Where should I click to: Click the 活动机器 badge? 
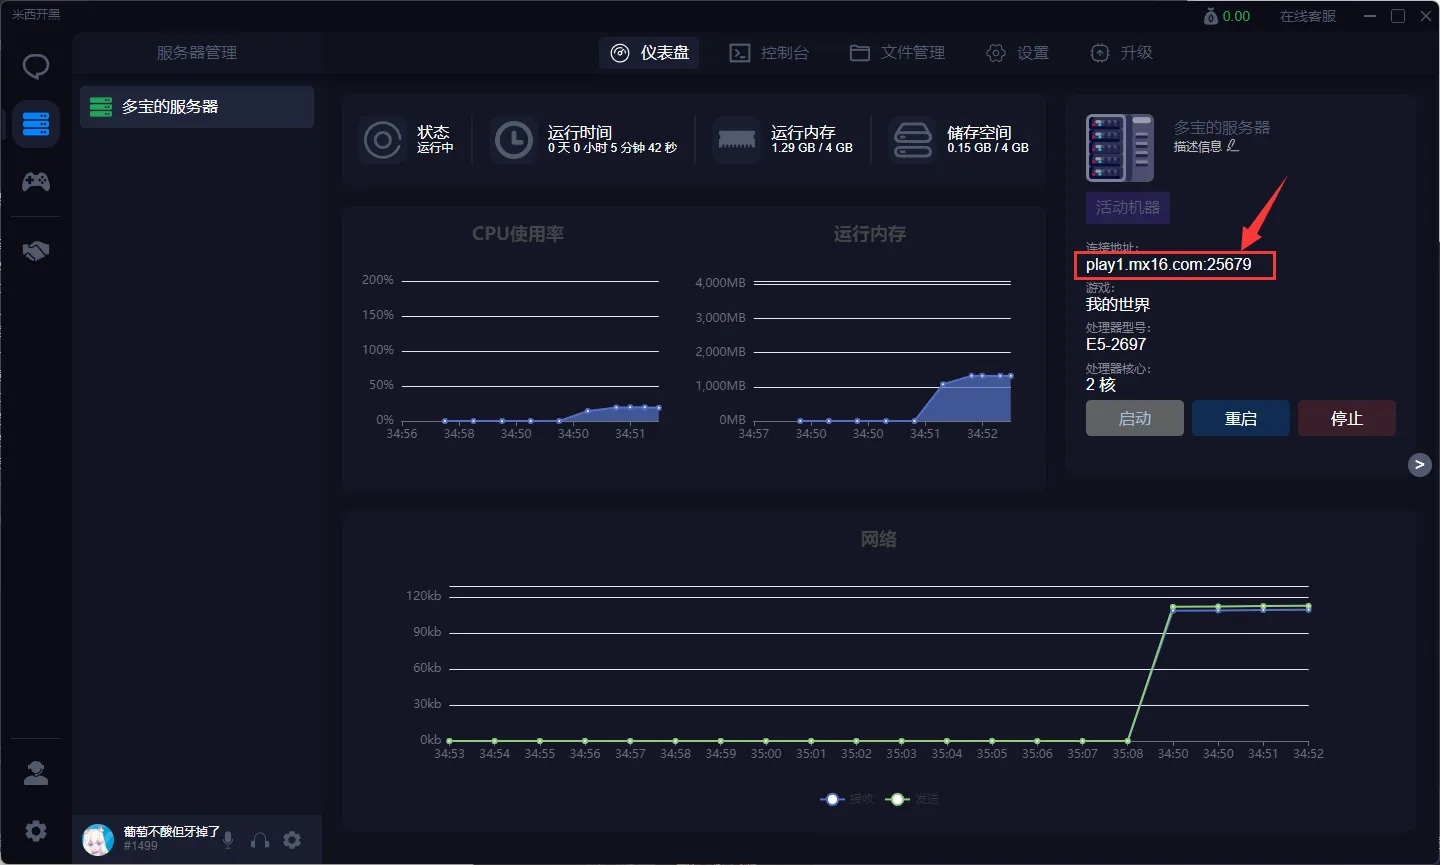click(x=1128, y=207)
